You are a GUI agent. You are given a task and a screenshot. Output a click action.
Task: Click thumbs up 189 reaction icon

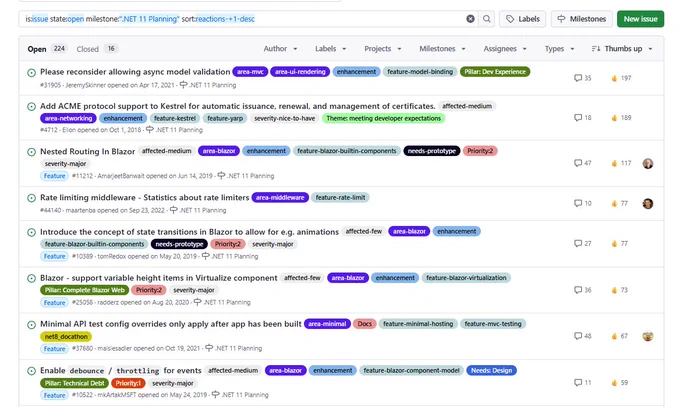tap(614, 118)
